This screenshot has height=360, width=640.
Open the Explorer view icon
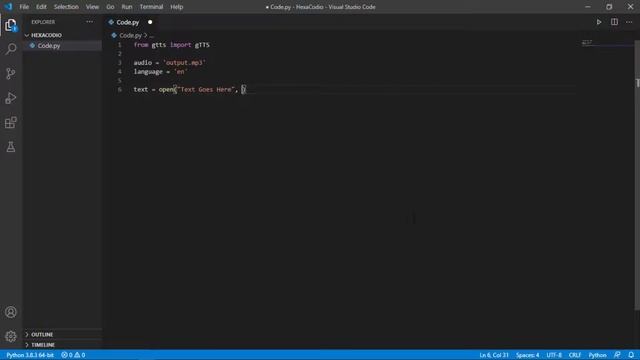(11, 25)
